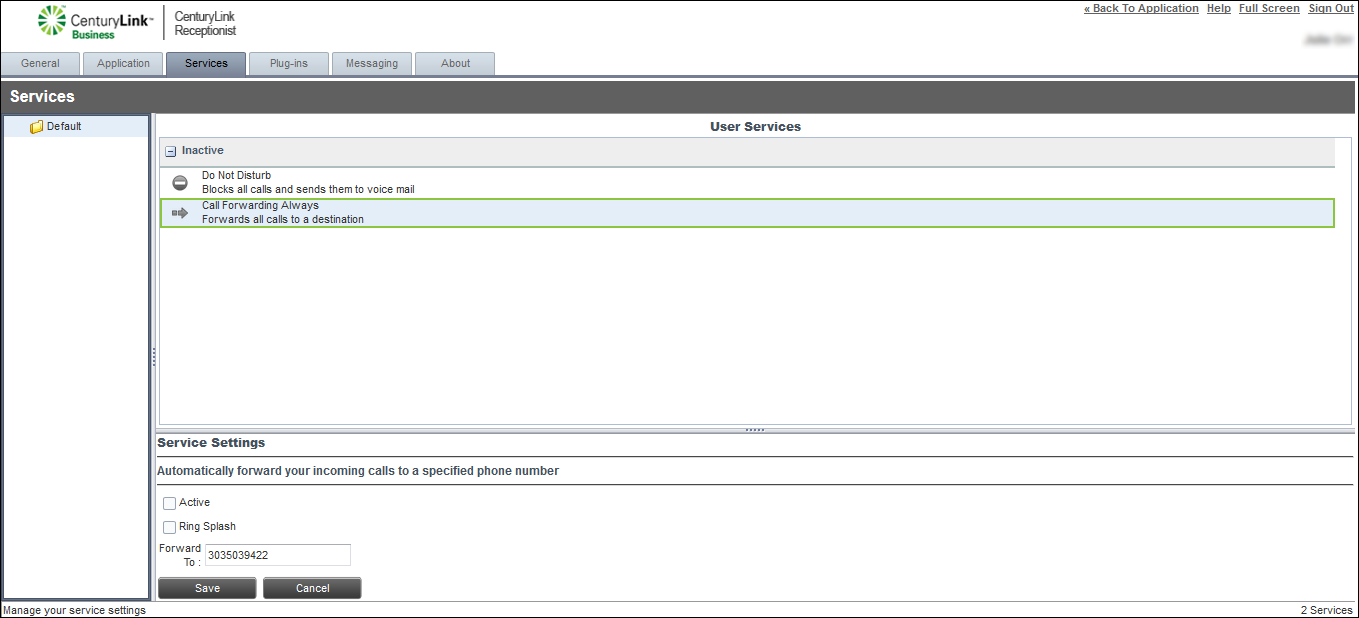Screen dimensions: 1359x618
Task: Open the About tab
Action: (455, 63)
